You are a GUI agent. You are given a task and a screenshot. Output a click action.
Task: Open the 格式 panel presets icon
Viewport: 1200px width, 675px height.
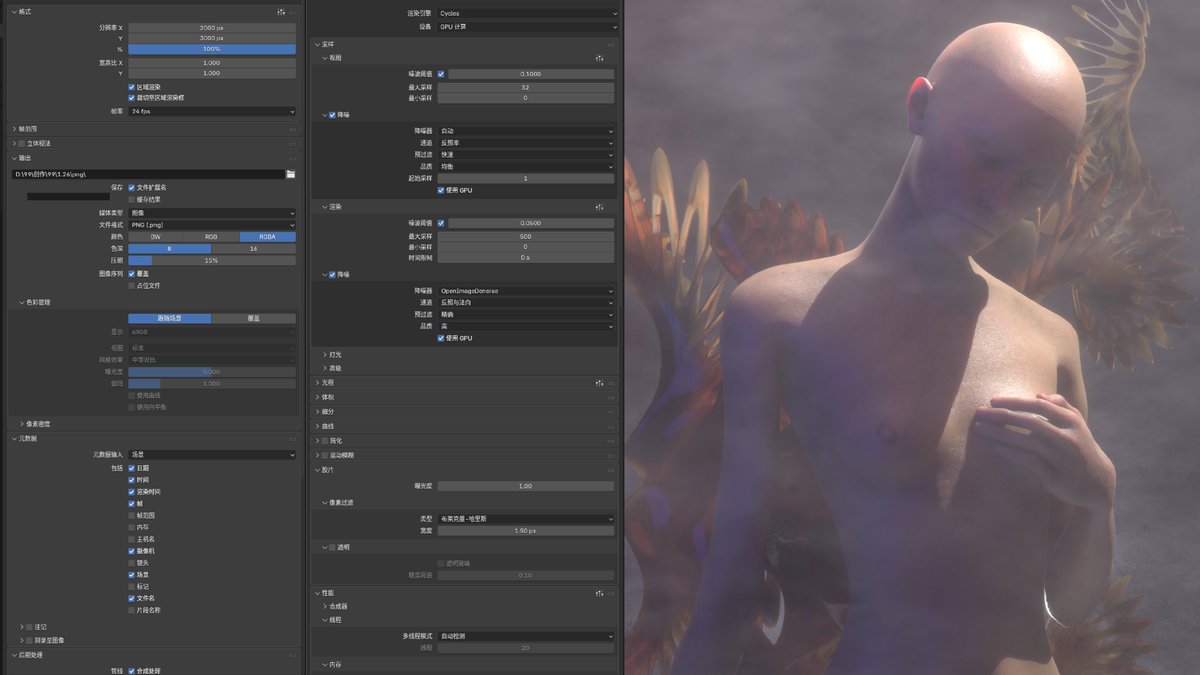(281, 11)
